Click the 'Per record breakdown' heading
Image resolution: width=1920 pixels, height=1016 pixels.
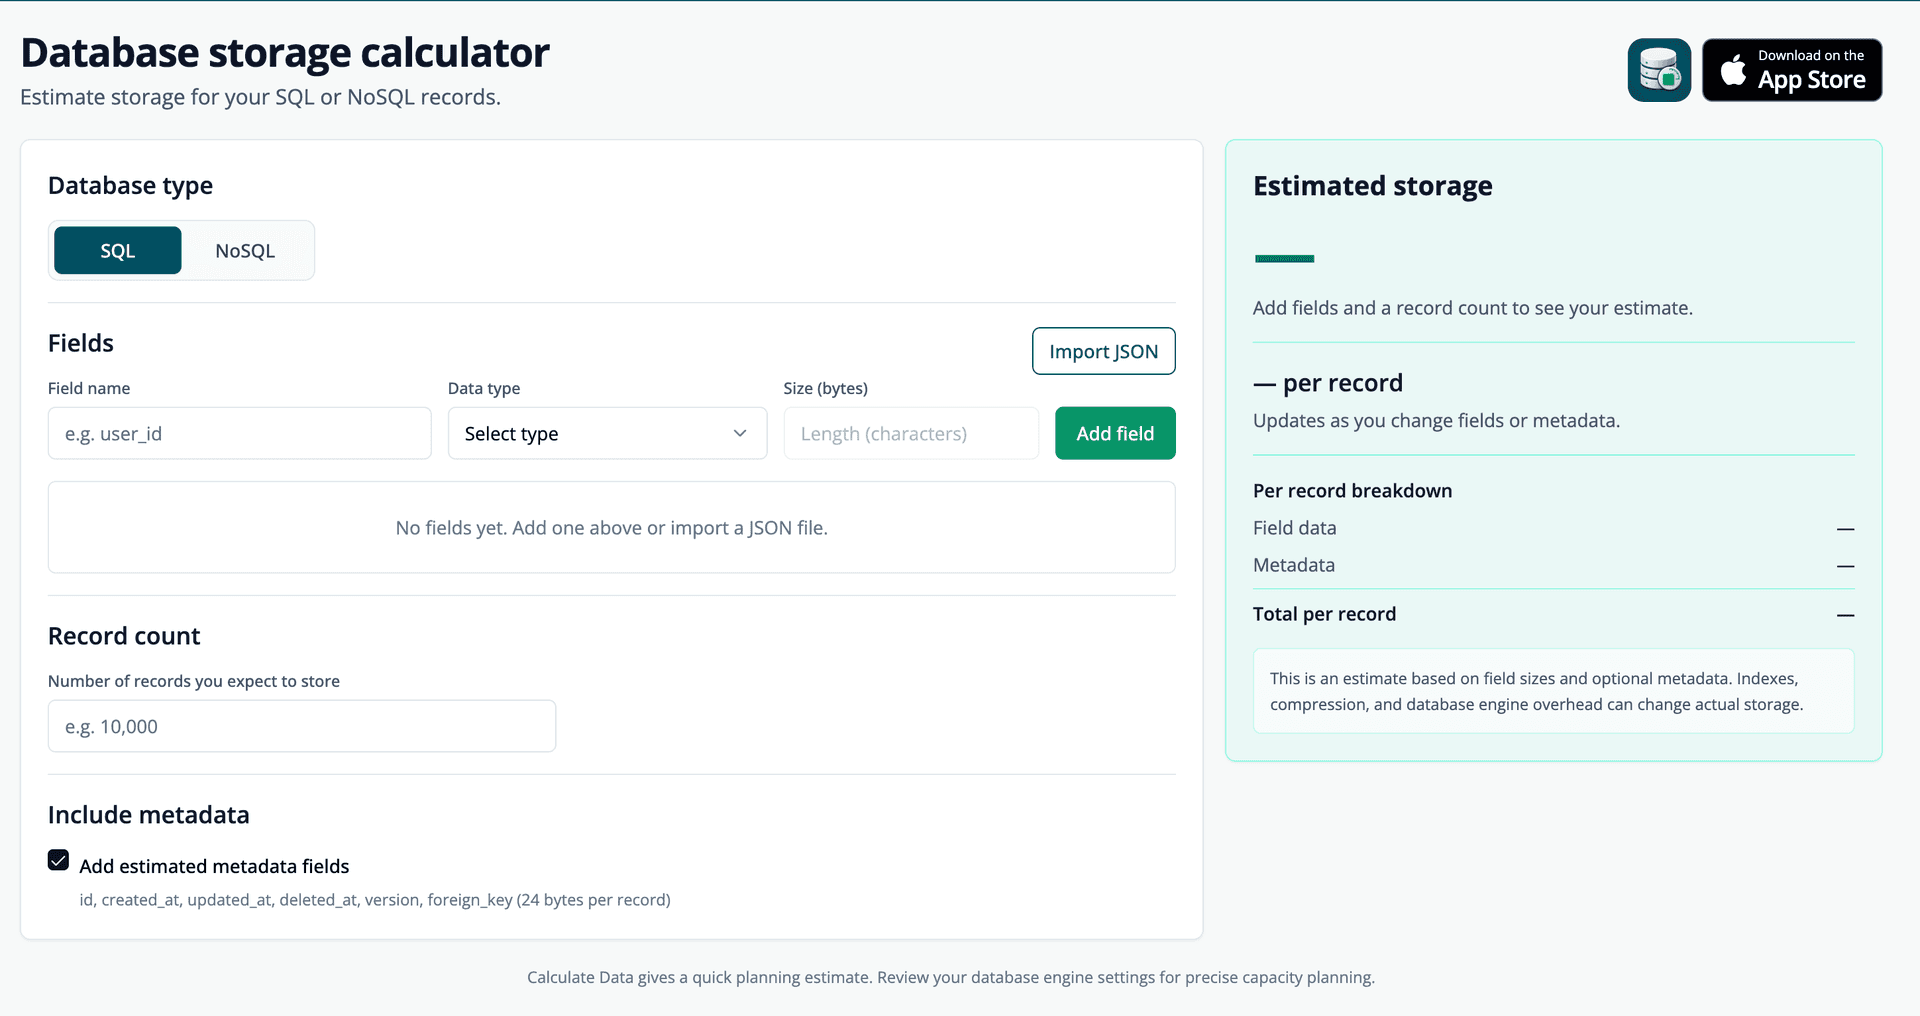1352,491
